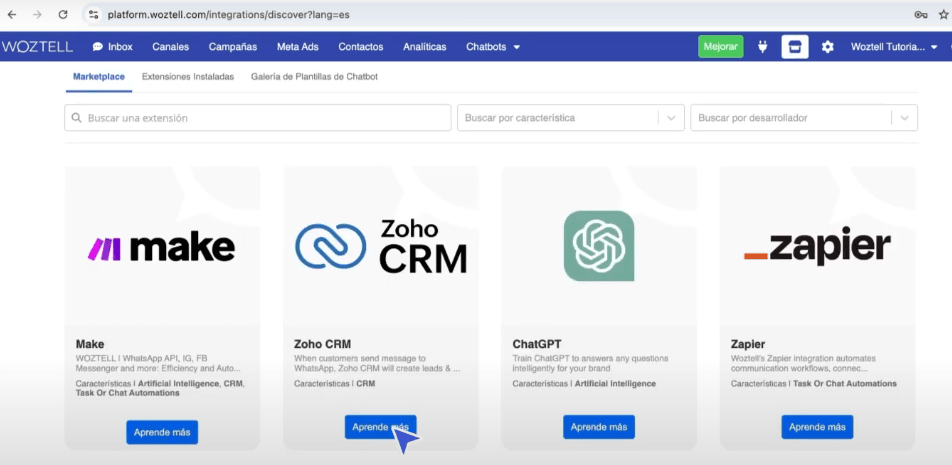
Task: Open Meta Ads section
Action: pyautogui.click(x=298, y=47)
